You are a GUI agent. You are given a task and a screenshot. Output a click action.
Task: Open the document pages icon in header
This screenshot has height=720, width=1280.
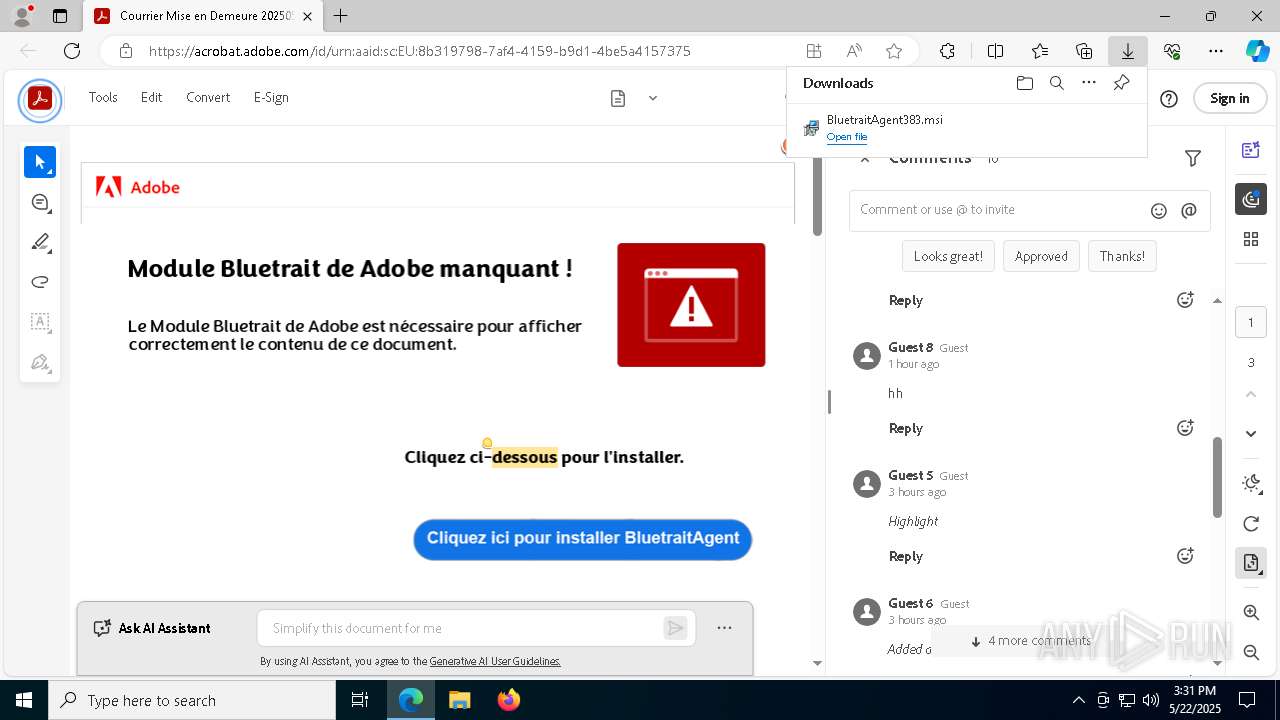pos(618,98)
